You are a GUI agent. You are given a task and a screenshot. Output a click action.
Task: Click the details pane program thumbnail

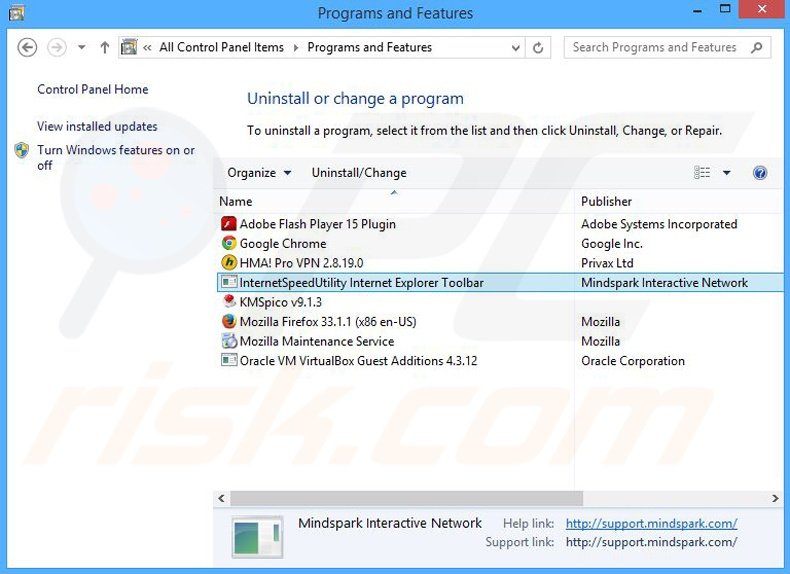[x=257, y=537]
